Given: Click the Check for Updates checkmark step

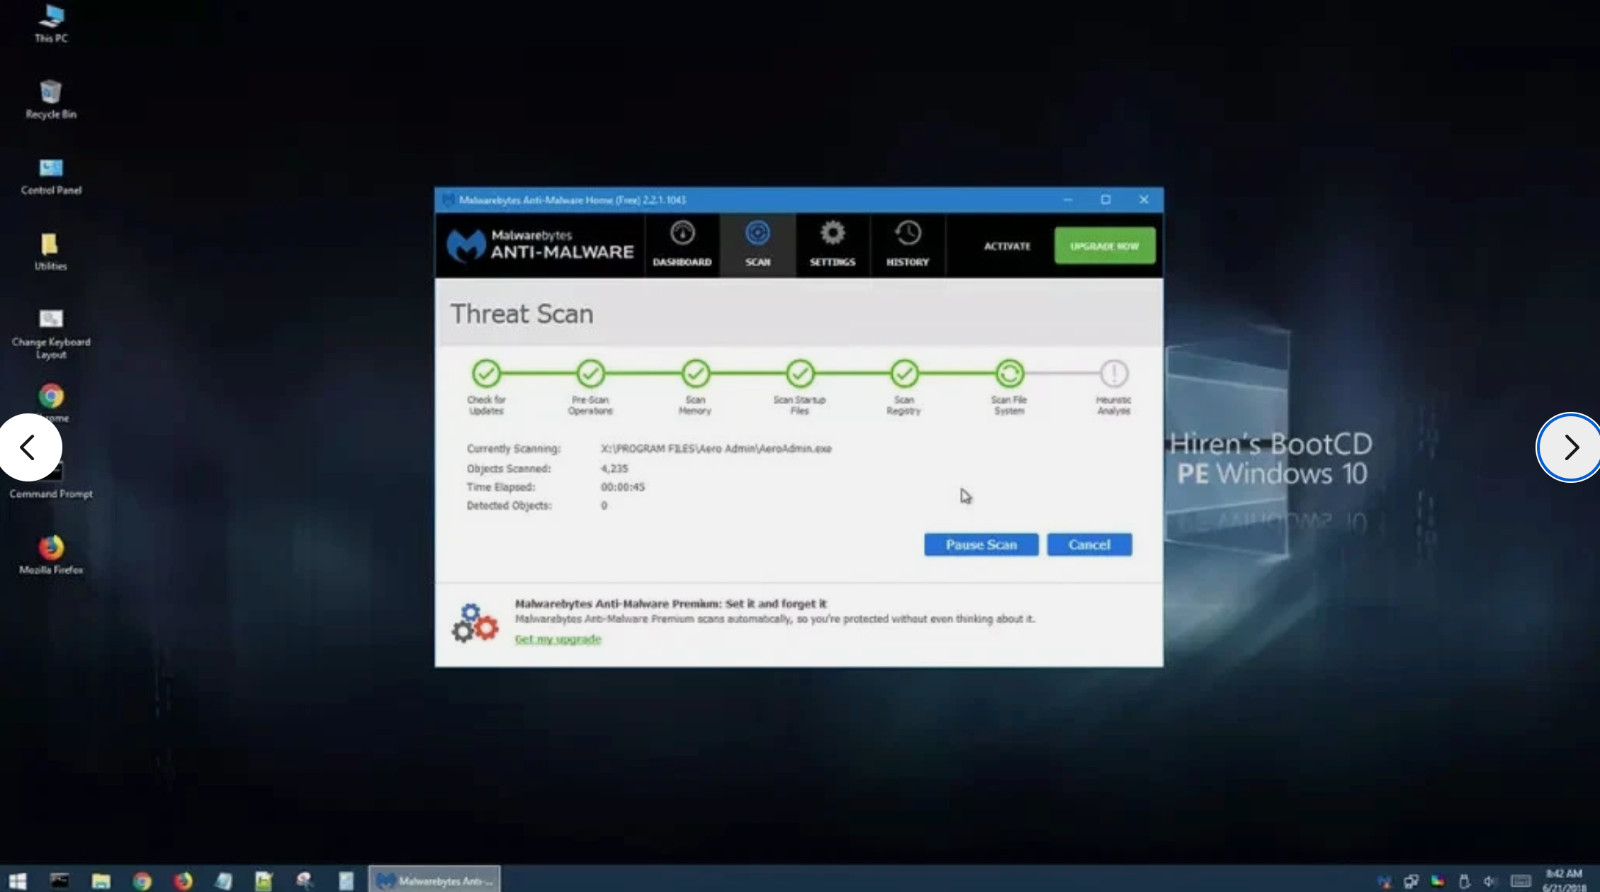Looking at the screenshot, I should 486,374.
